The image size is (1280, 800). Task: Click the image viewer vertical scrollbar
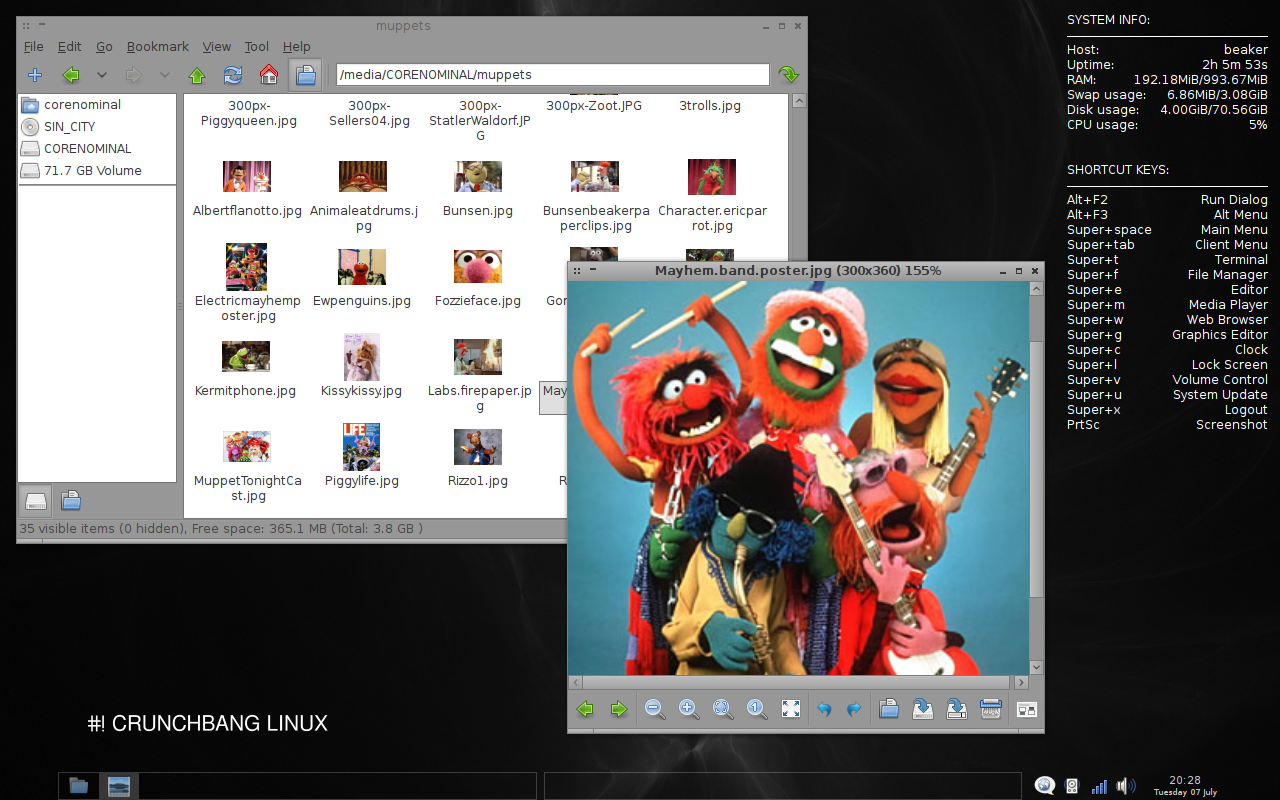coord(1036,470)
